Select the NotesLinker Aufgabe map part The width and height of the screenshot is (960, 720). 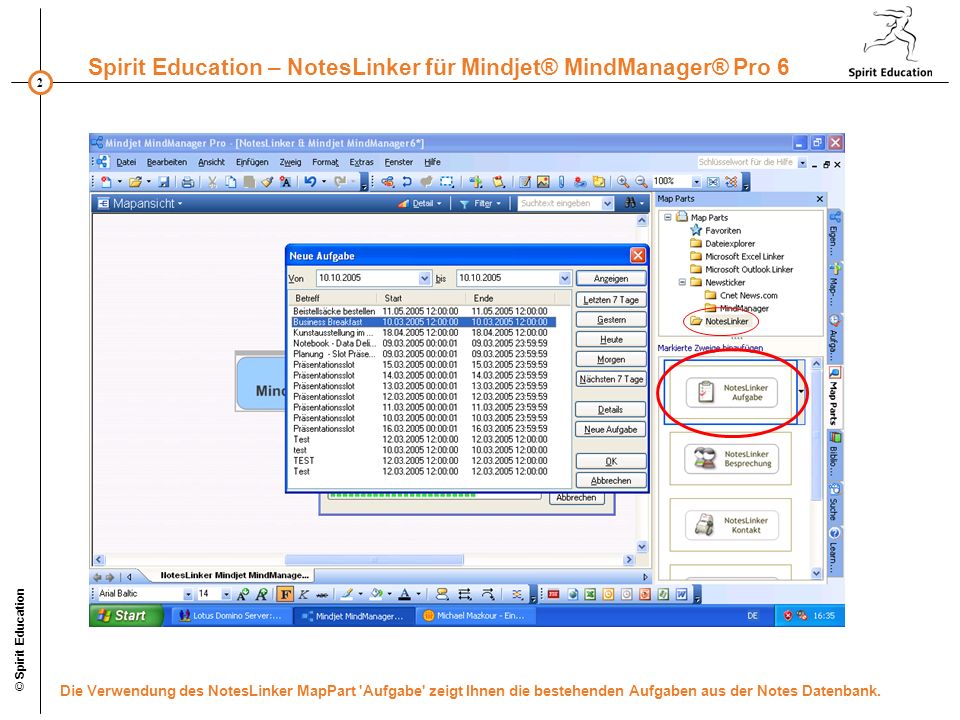(732, 392)
